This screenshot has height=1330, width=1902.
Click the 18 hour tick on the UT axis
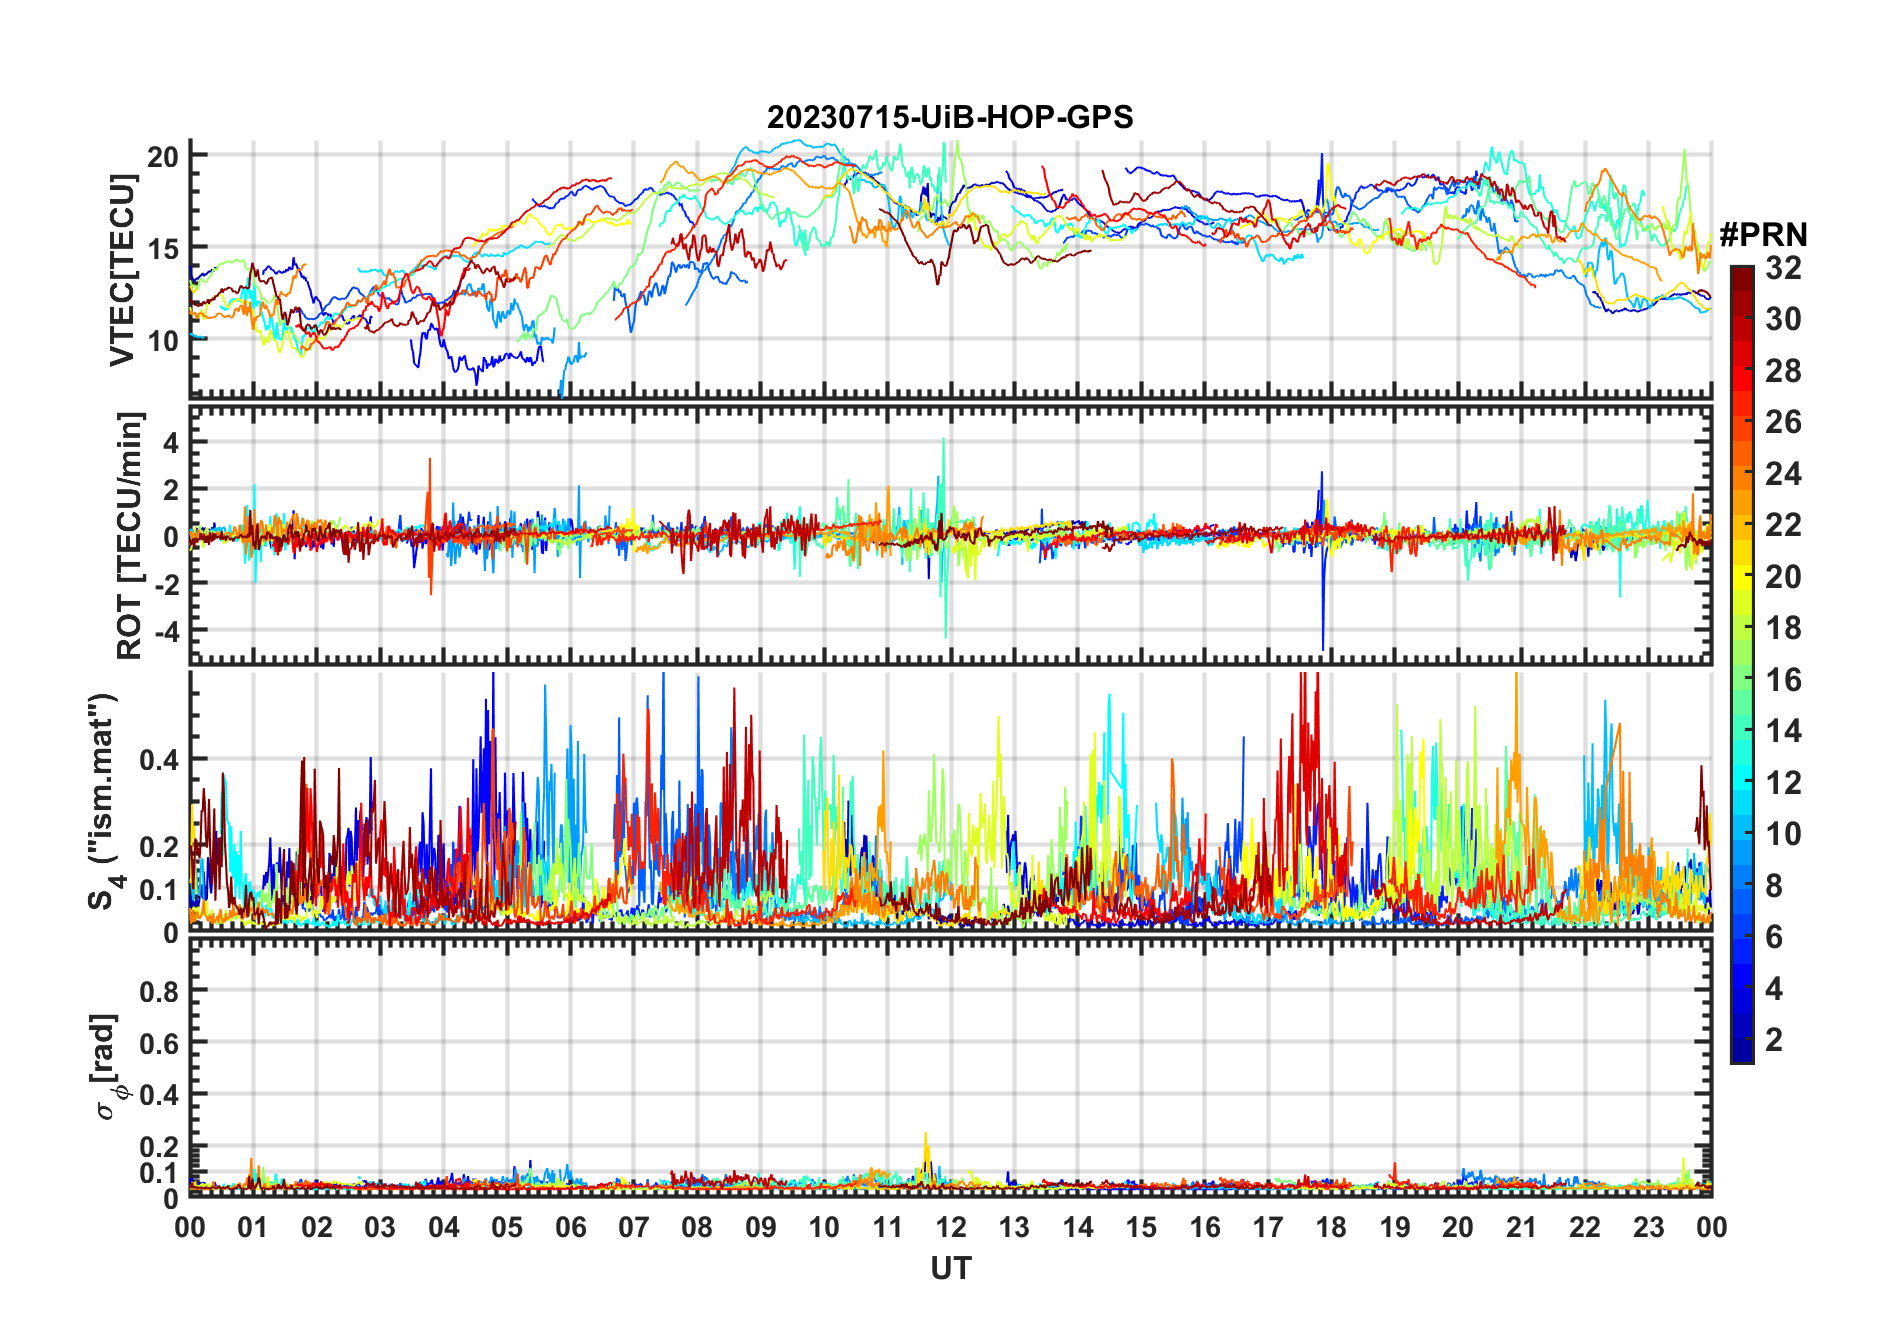pos(1331,1227)
